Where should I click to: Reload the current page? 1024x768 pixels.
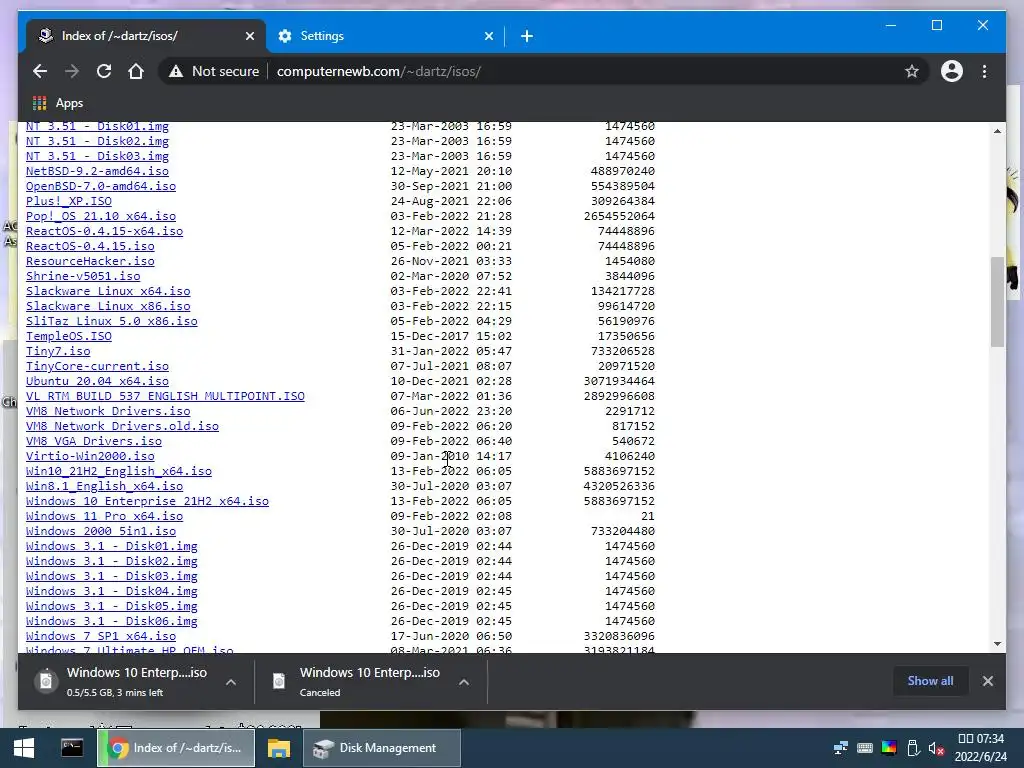pyautogui.click(x=104, y=71)
